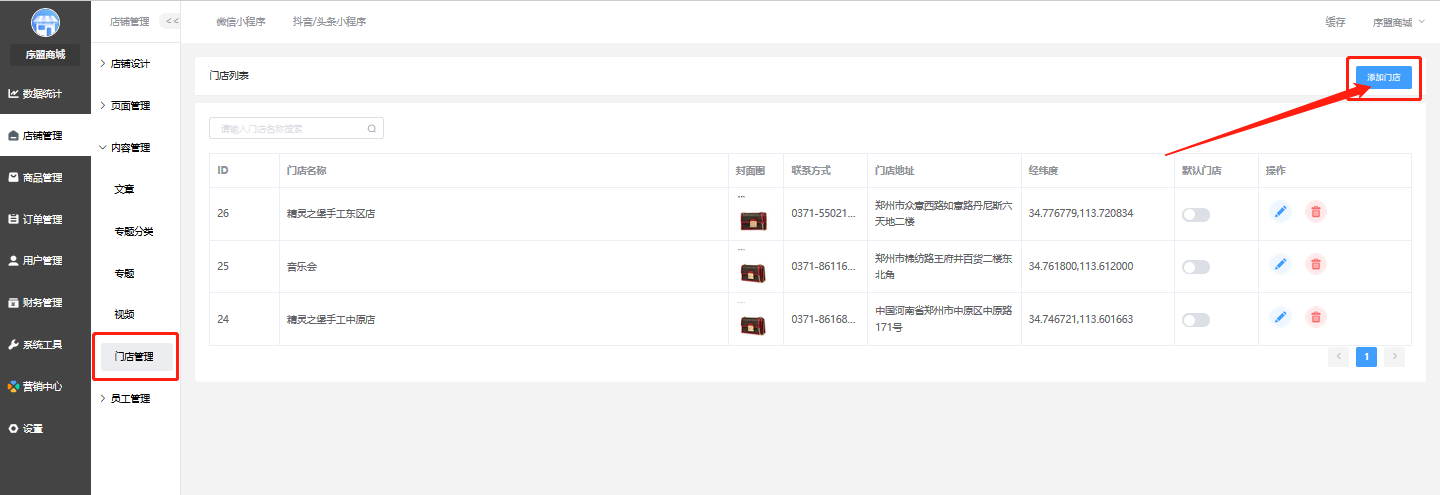Image resolution: width=1440 pixels, height=495 pixels.
Task: Edit the 音乐会 store row
Action: [x=1280, y=264]
